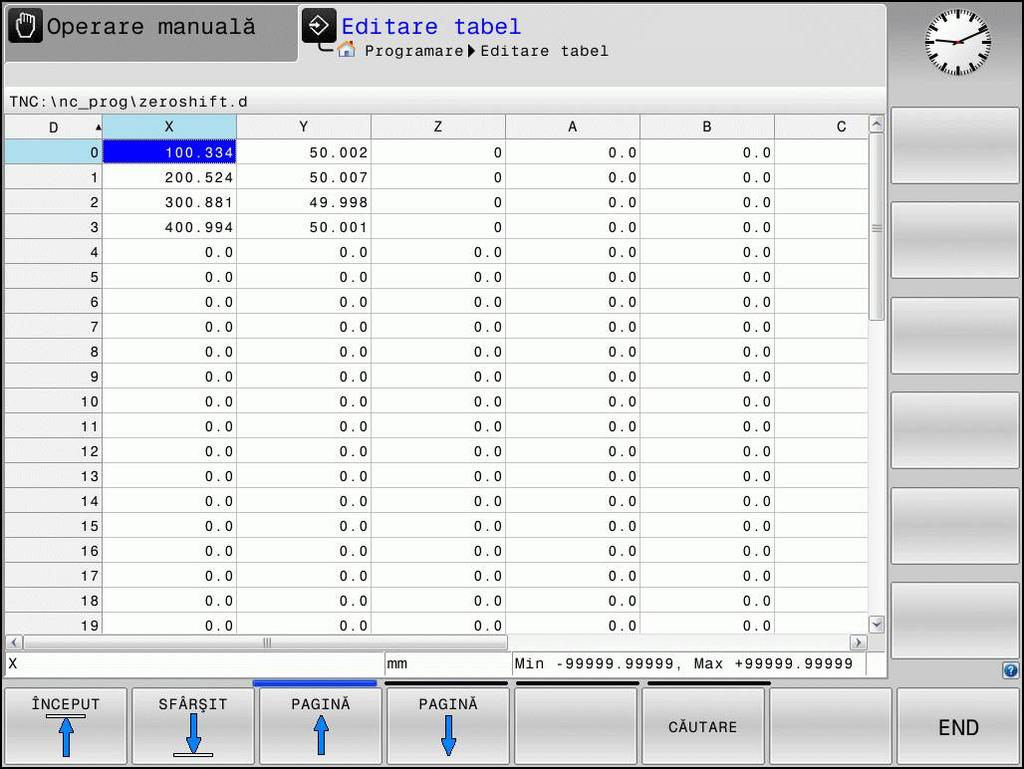Viewport: 1024px width, 769px height.
Task: Click the END soft key
Action: click(x=958, y=726)
